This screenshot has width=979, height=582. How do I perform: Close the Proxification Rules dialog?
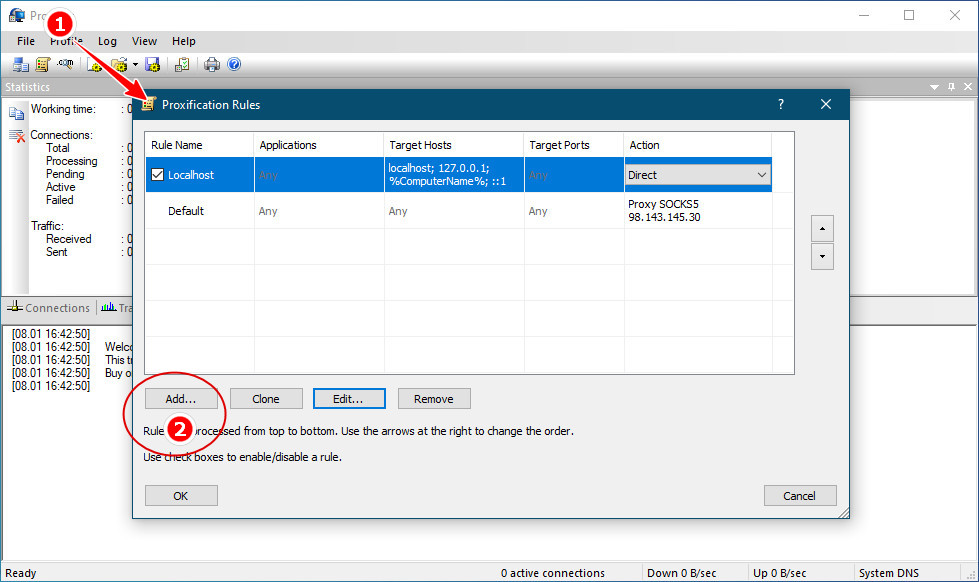coord(826,104)
